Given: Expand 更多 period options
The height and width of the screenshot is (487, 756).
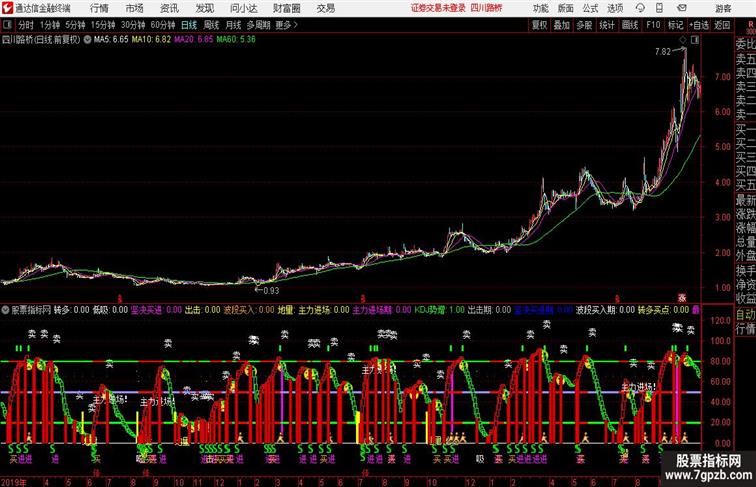Looking at the screenshot, I should click(286, 25).
